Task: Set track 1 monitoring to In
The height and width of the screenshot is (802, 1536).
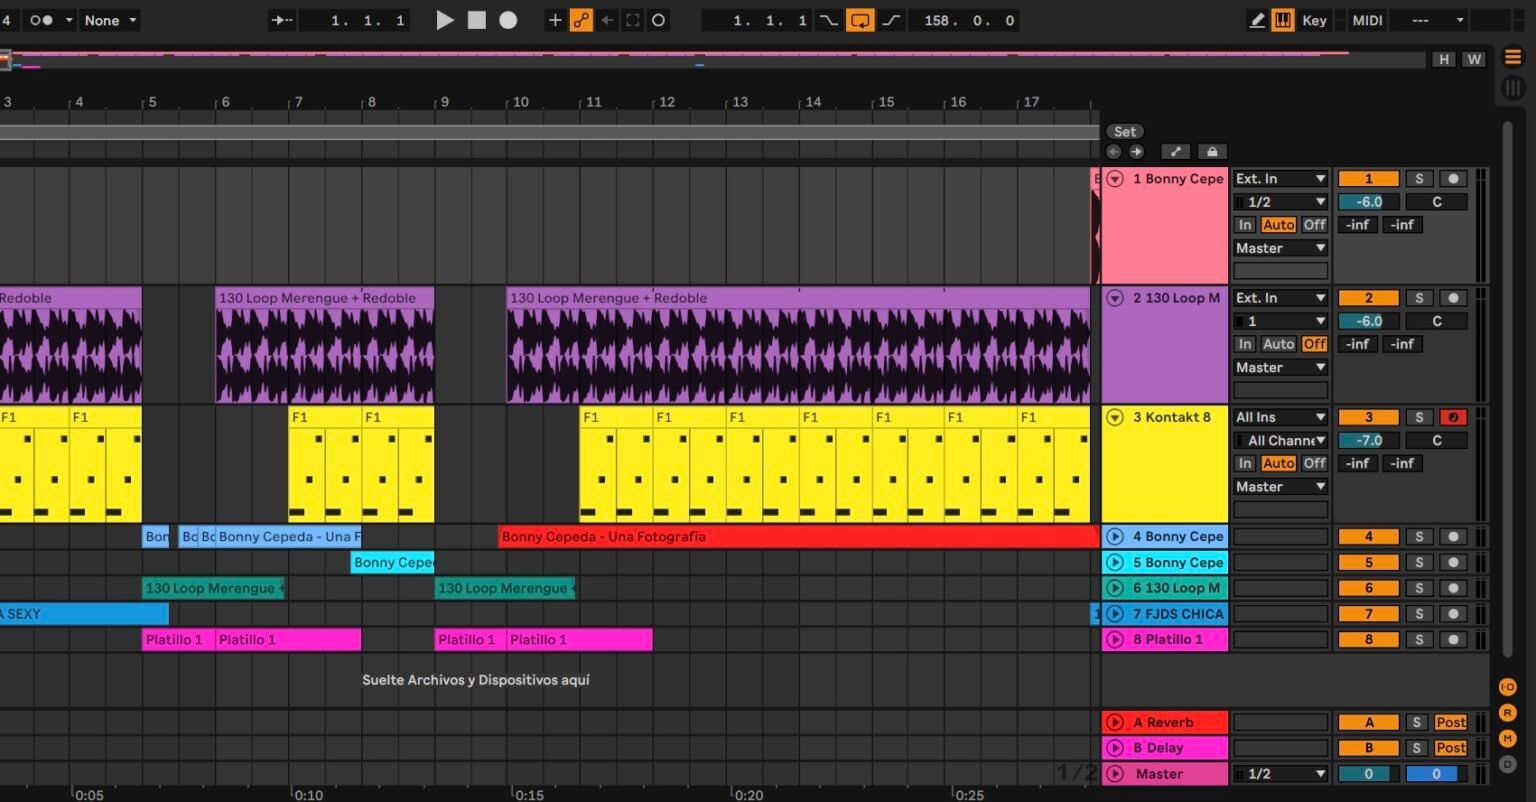Action: click(x=1244, y=225)
